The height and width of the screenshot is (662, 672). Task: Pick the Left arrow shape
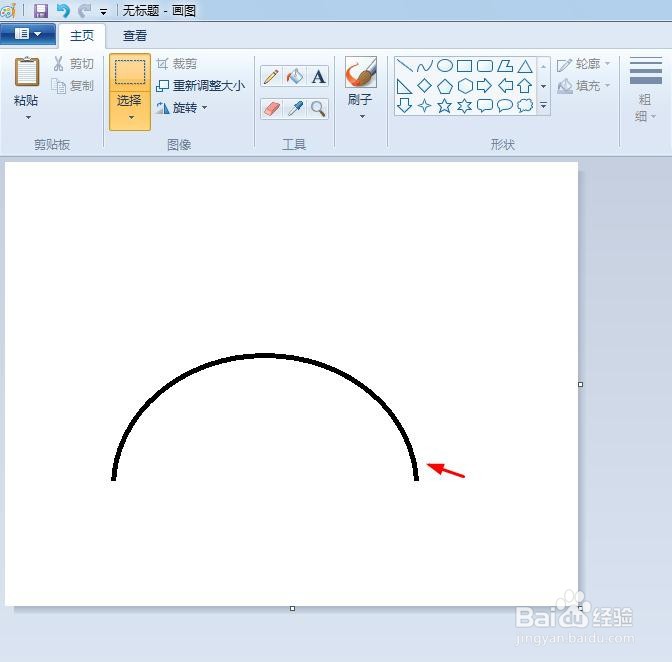coord(505,86)
